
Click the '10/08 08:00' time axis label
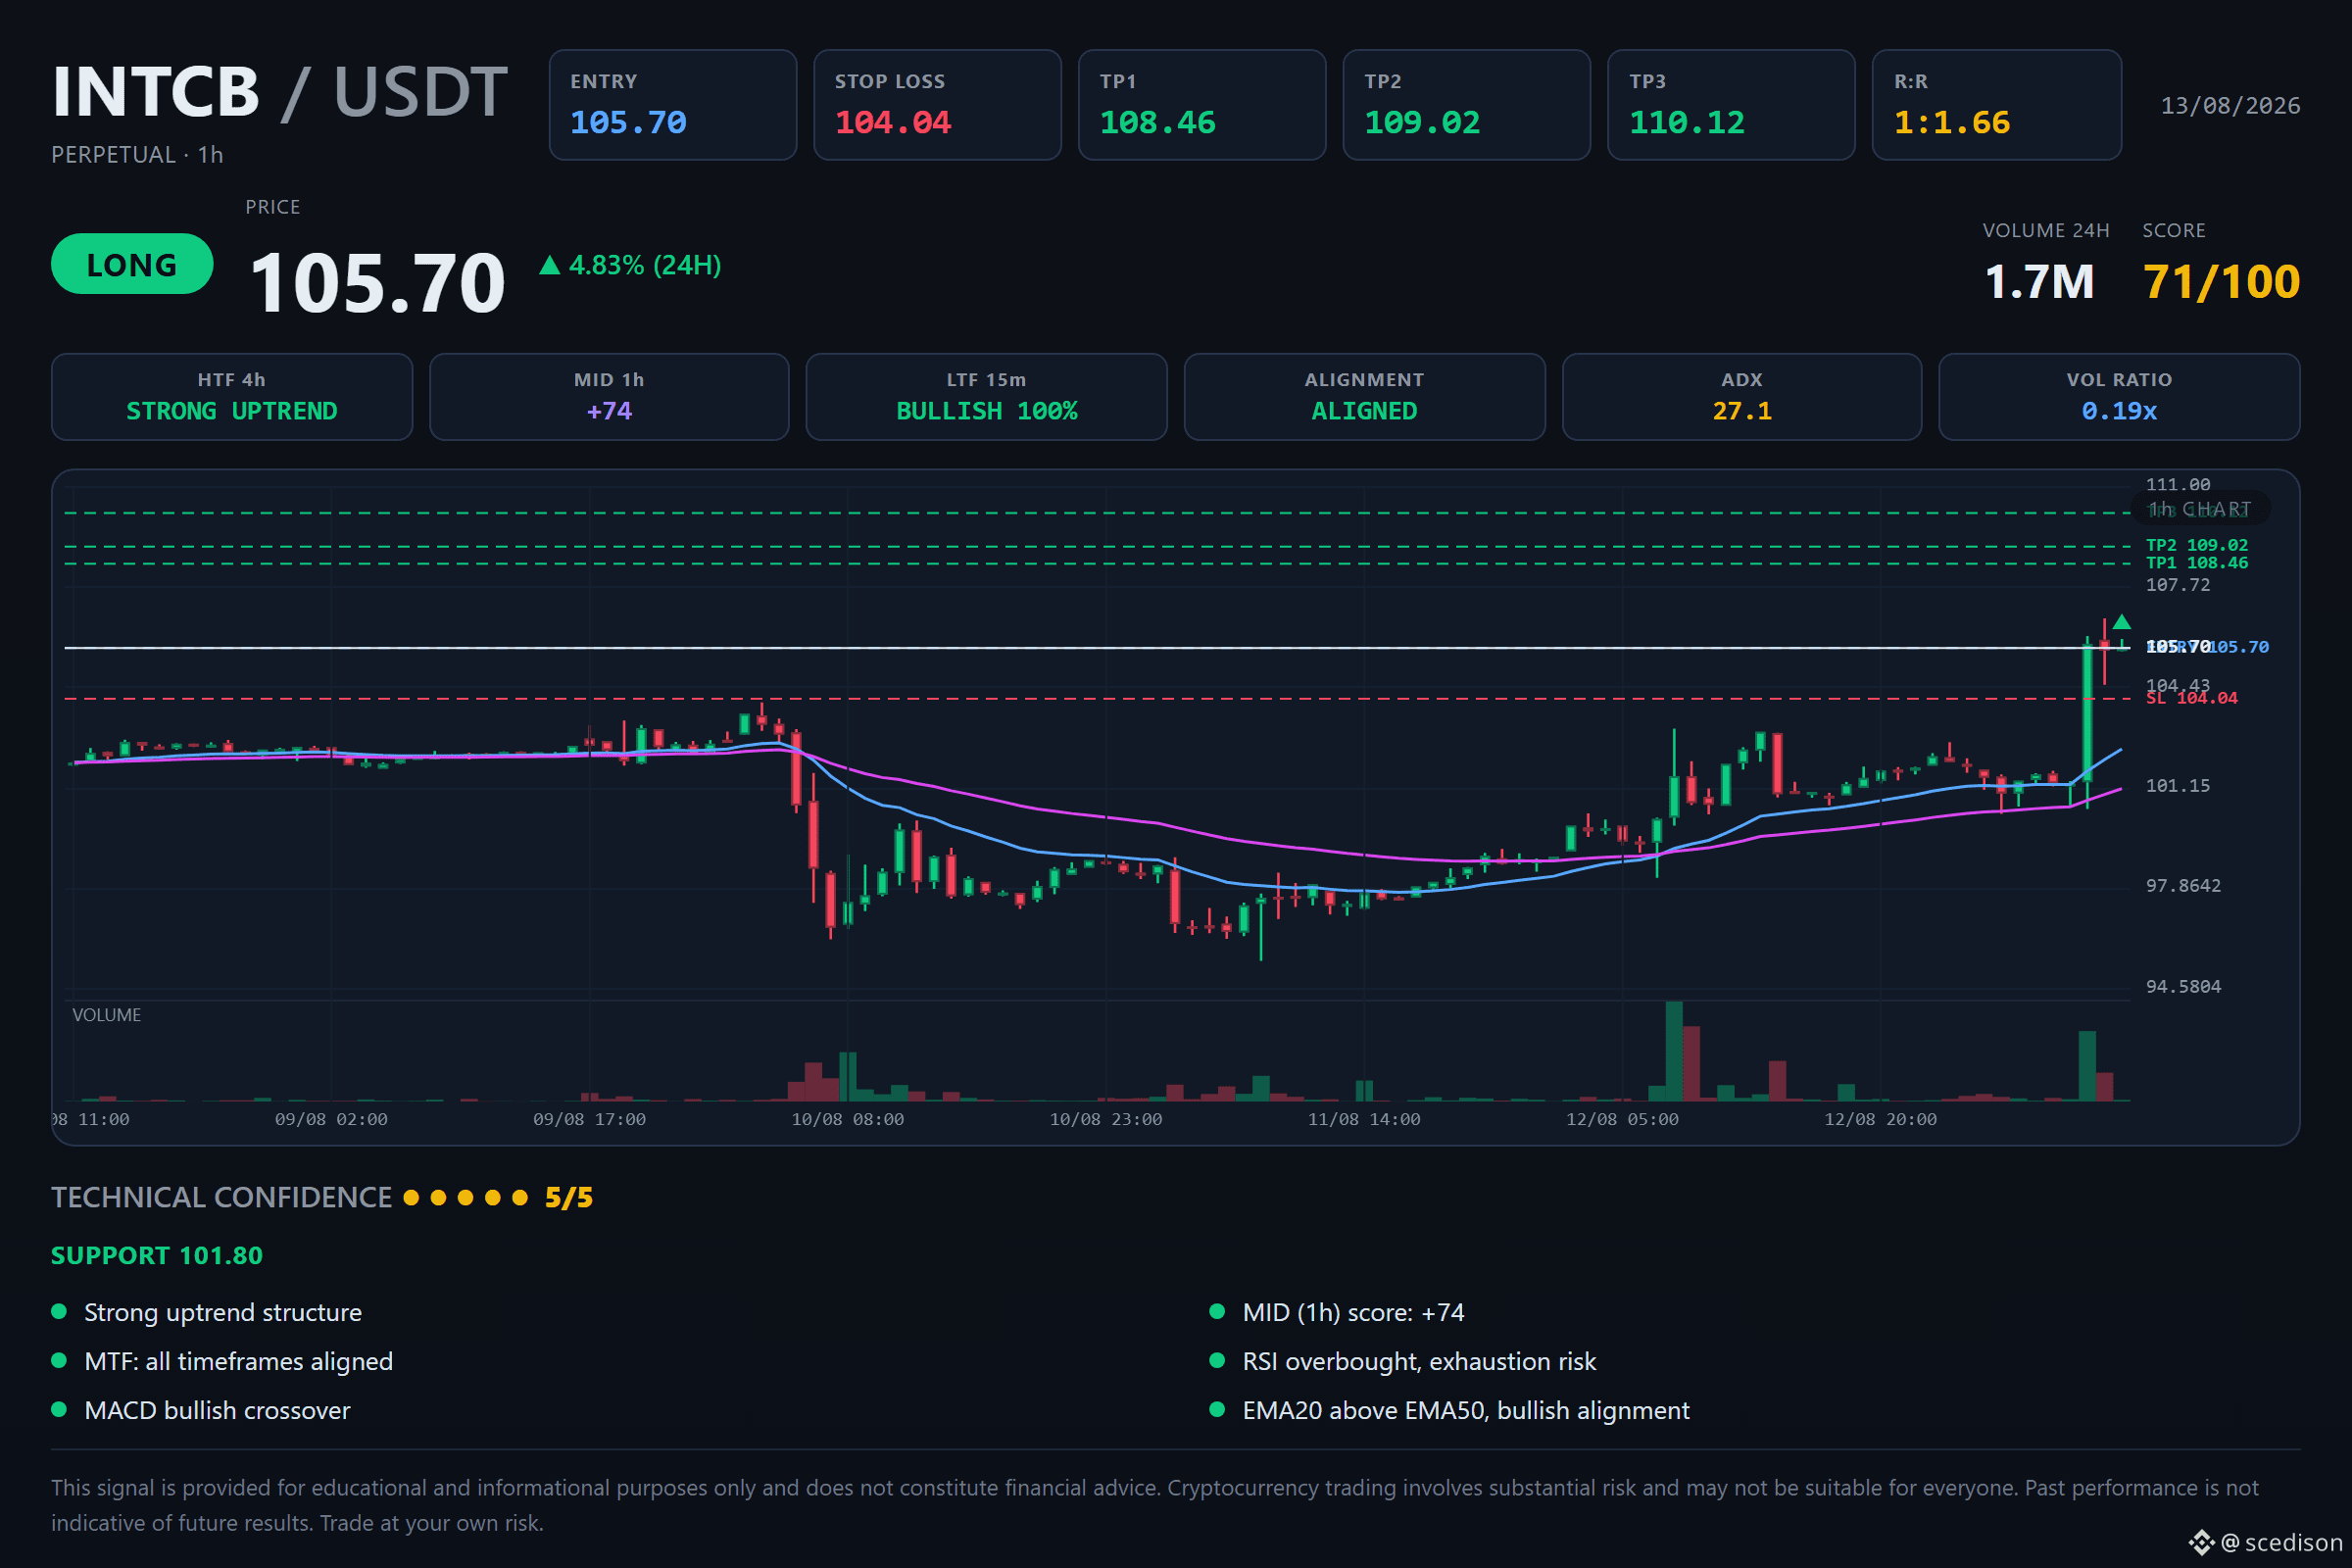click(x=848, y=1120)
